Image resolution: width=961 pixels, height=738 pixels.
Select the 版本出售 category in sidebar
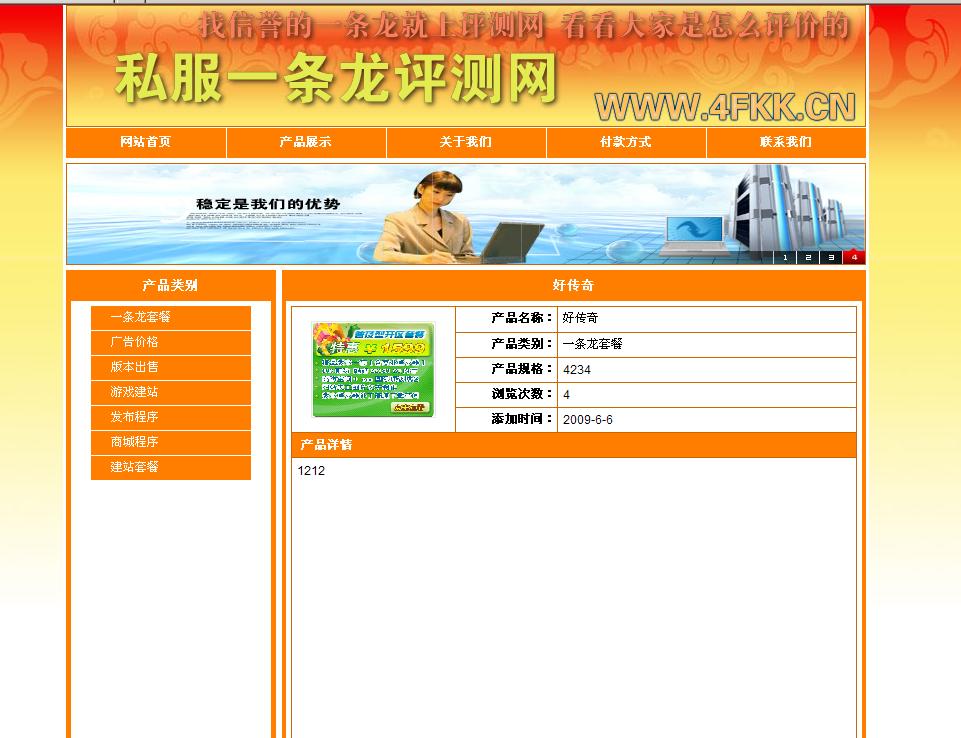(x=170, y=367)
